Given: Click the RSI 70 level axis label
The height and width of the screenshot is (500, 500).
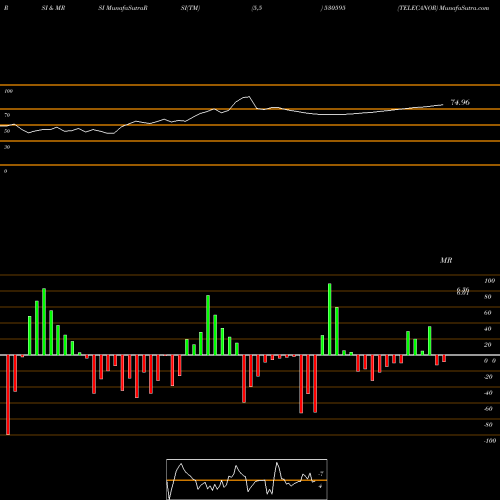Looking at the screenshot, I should tap(7, 115).
